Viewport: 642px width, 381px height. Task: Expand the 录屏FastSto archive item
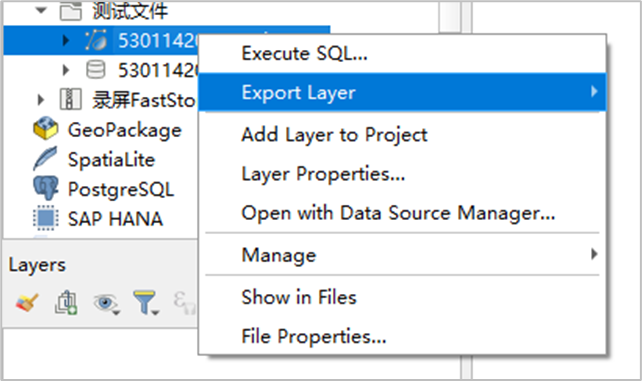(x=40, y=99)
